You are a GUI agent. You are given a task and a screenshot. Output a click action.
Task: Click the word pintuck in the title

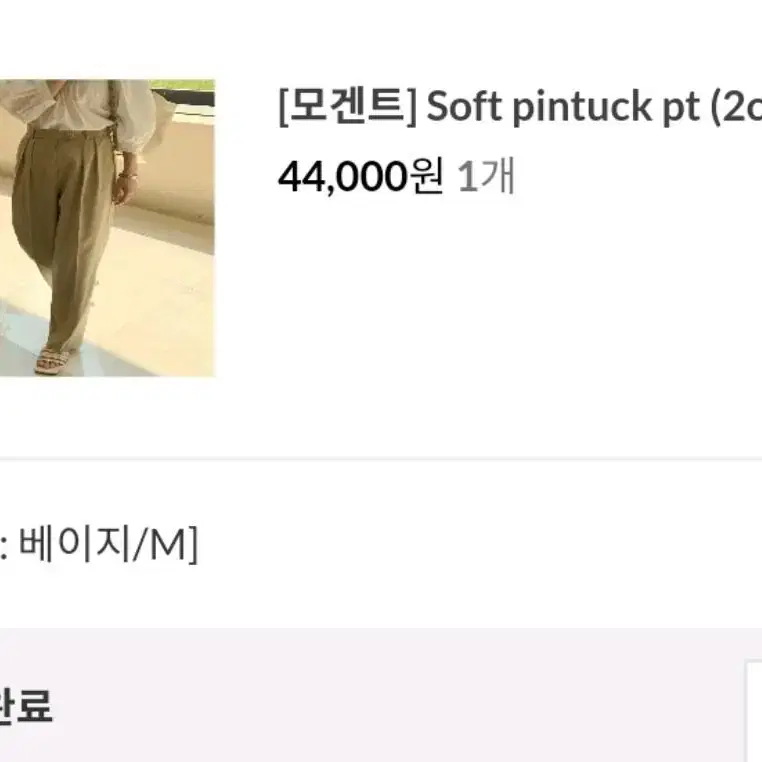click(x=582, y=107)
